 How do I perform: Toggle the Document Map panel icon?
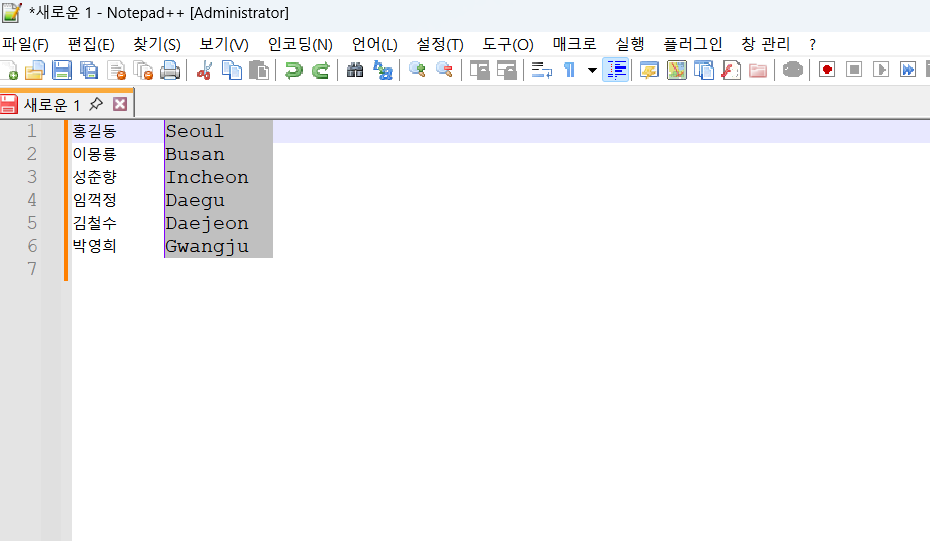pyautogui.click(x=676, y=70)
